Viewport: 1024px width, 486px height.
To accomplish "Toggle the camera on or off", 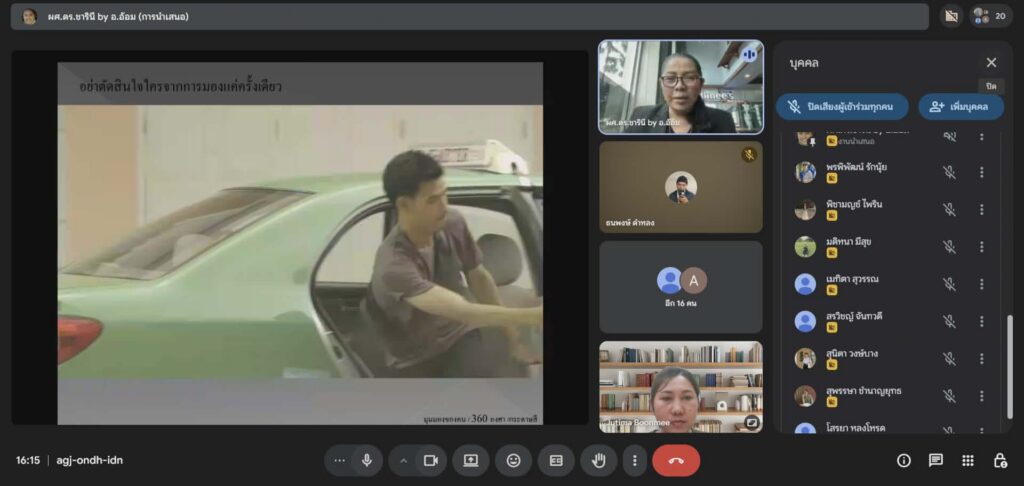I will pyautogui.click(x=431, y=460).
